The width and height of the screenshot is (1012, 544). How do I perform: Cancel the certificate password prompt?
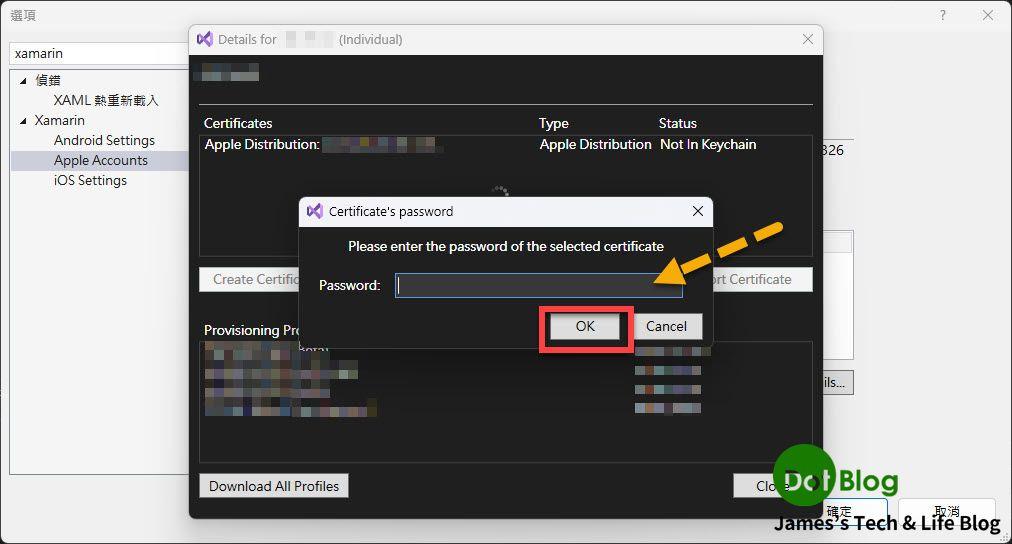click(666, 326)
